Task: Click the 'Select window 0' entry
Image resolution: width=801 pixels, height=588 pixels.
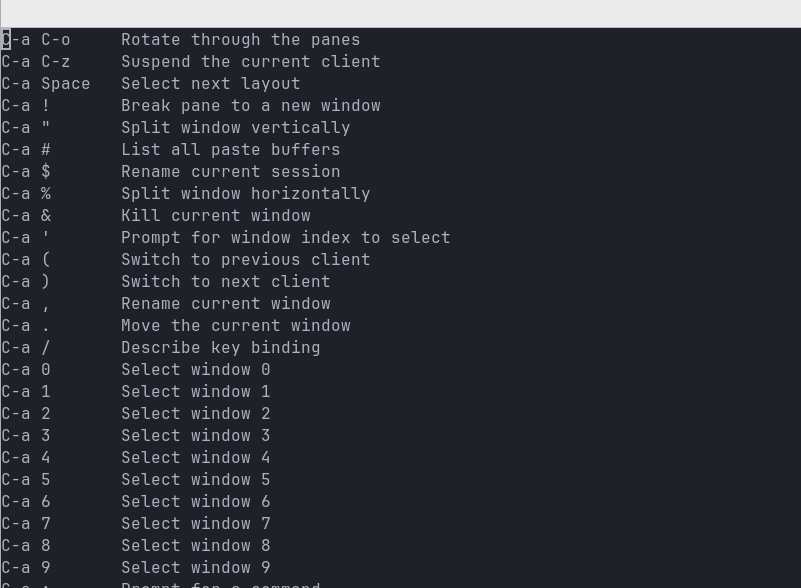Action: coord(195,370)
